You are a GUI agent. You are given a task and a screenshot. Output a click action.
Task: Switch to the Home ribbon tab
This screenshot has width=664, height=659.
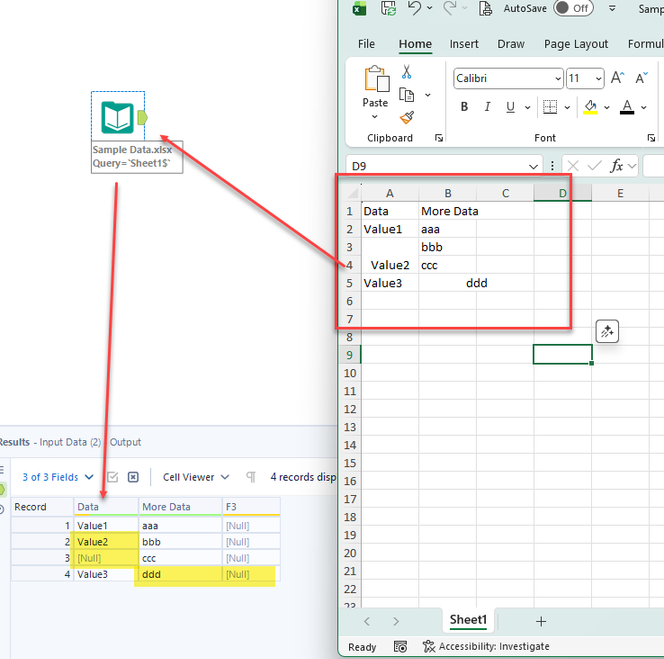pyautogui.click(x=415, y=44)
